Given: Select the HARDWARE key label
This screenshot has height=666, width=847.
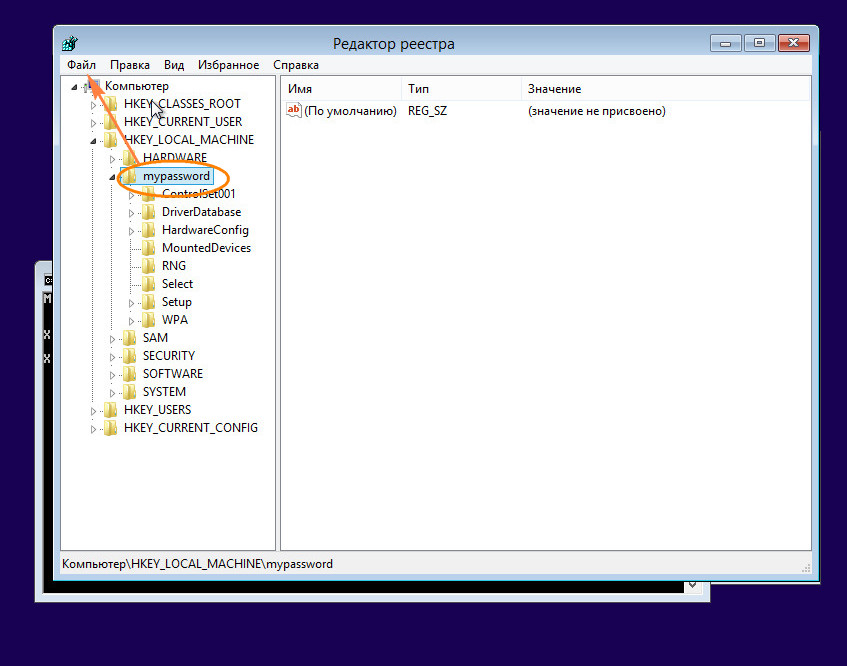Looking at the screenshot, I should click(x=174, y=158).
